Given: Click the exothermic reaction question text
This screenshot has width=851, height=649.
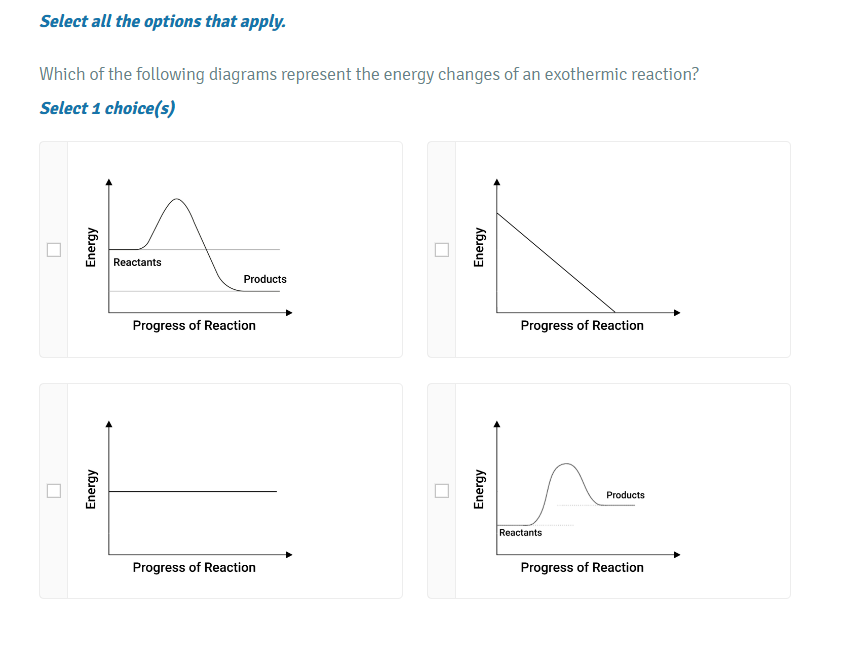Looking at the screenshot, I should click(x=368, y=74).
